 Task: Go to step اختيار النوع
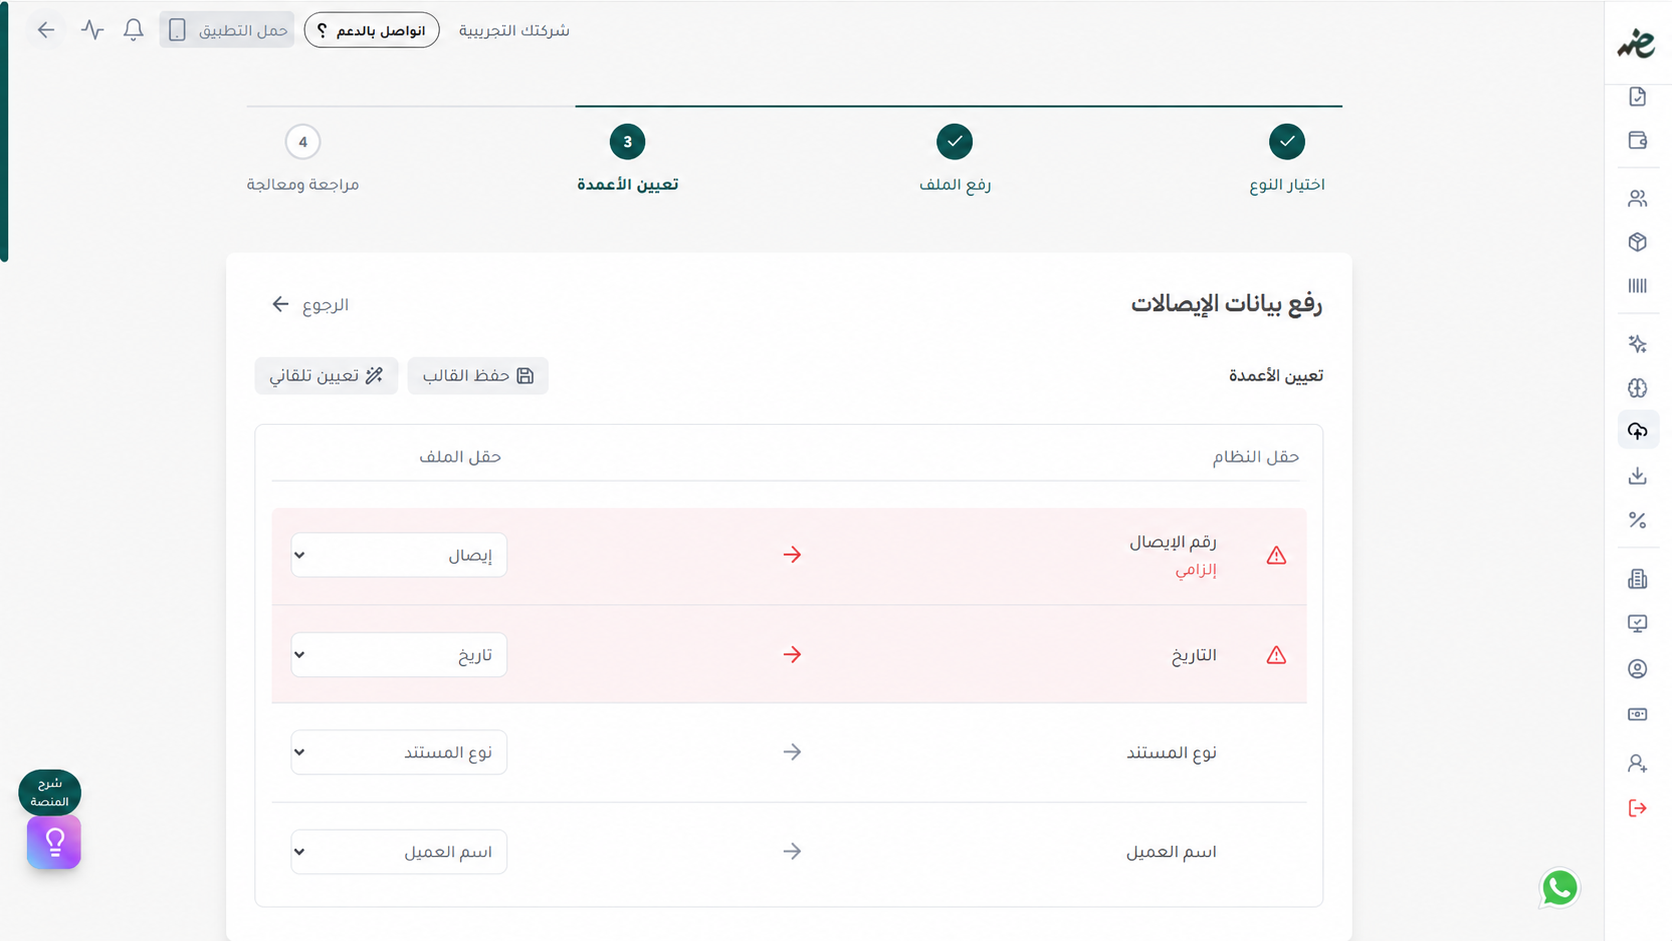pos(1286,158)
